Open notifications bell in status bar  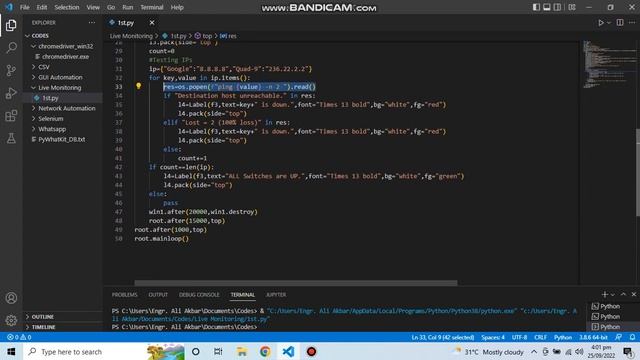pos(632,337)
